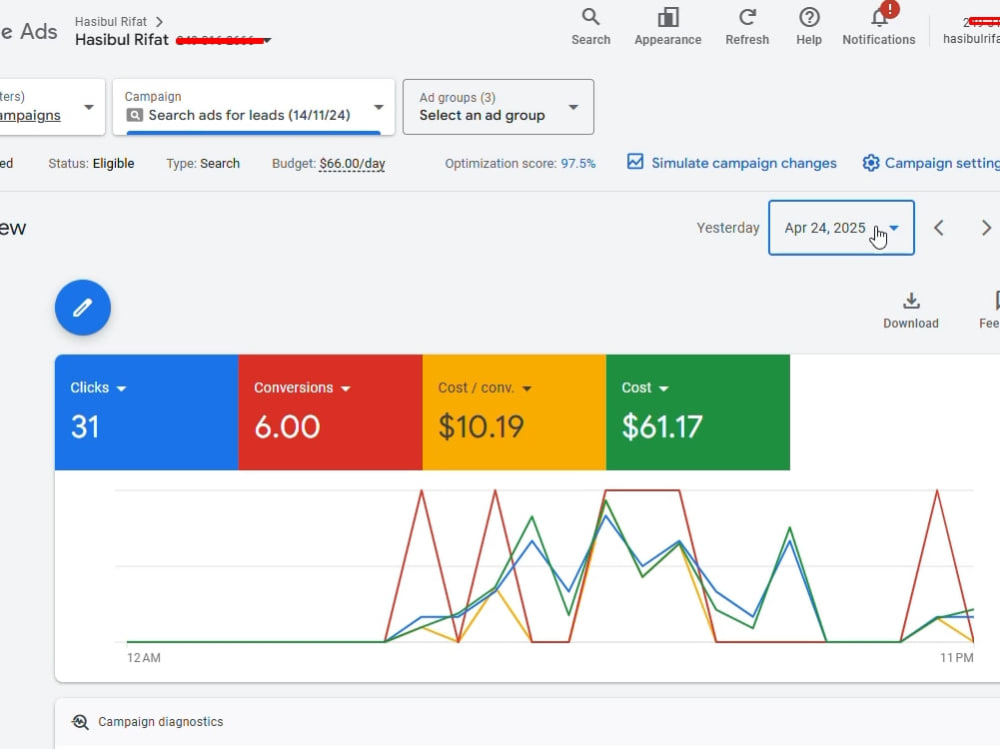Screen dimensions: 1000x749
Task: Click the Status: Eligible text
Action: (x=91, y=163)
